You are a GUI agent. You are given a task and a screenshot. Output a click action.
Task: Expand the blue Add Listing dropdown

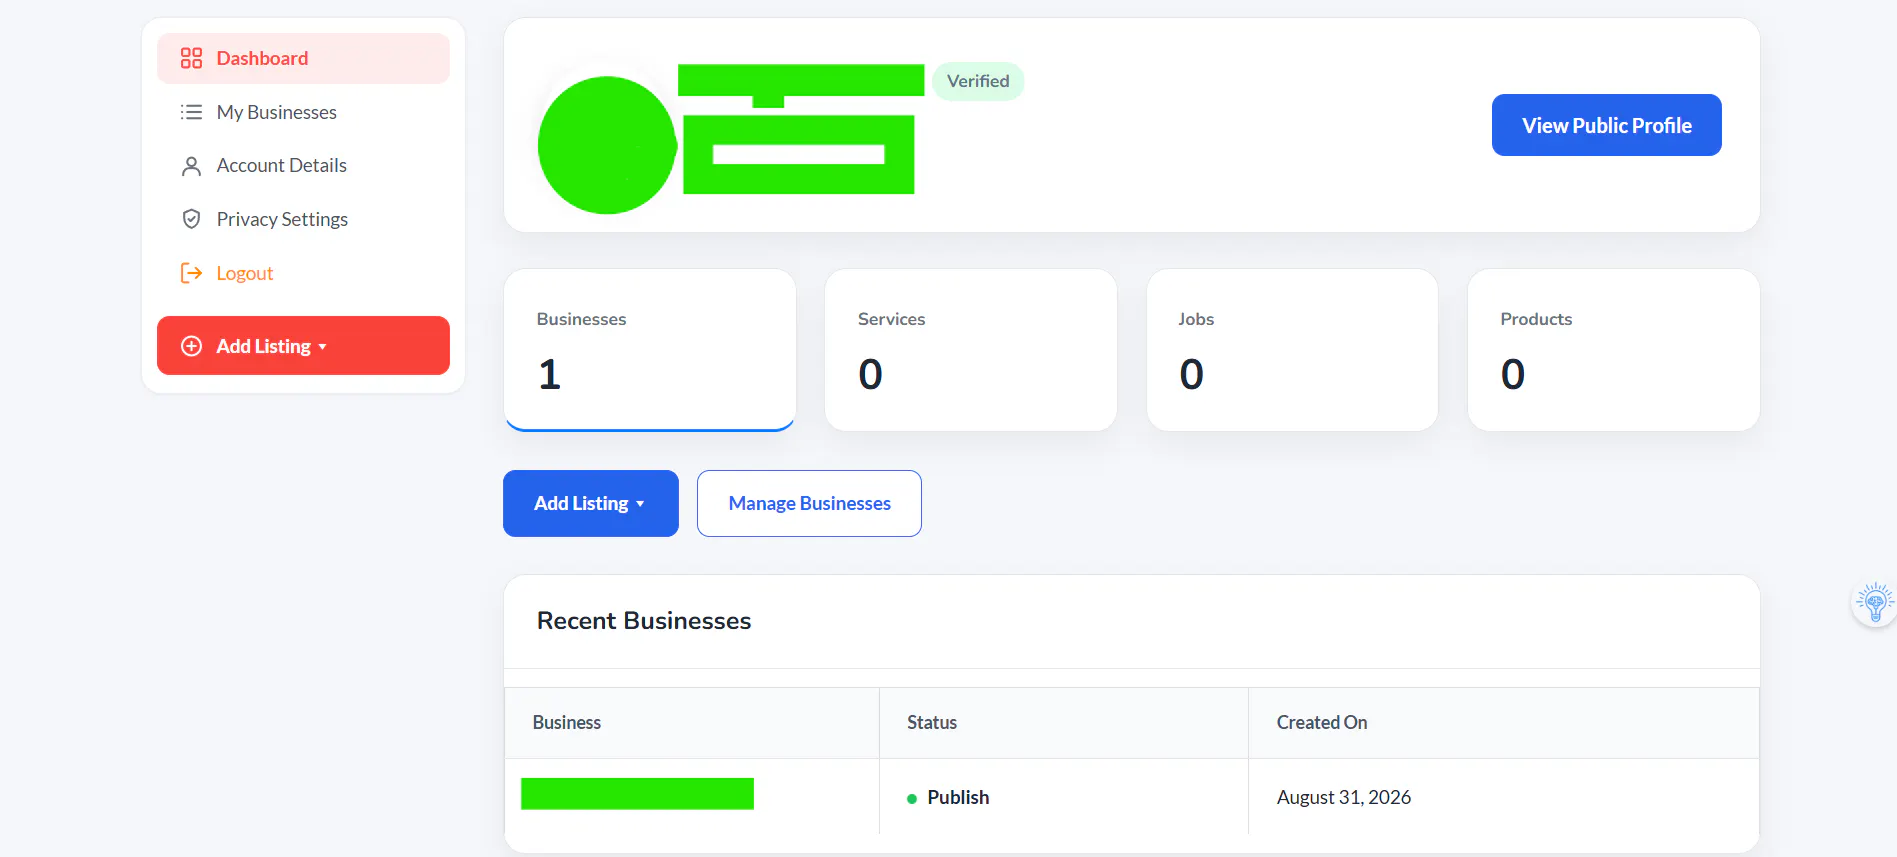[x=591, y=503]
